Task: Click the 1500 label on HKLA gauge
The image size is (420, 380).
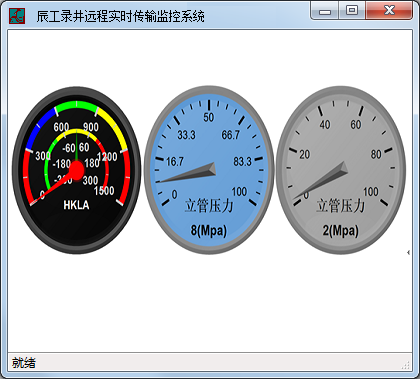Action: (104, 191)
